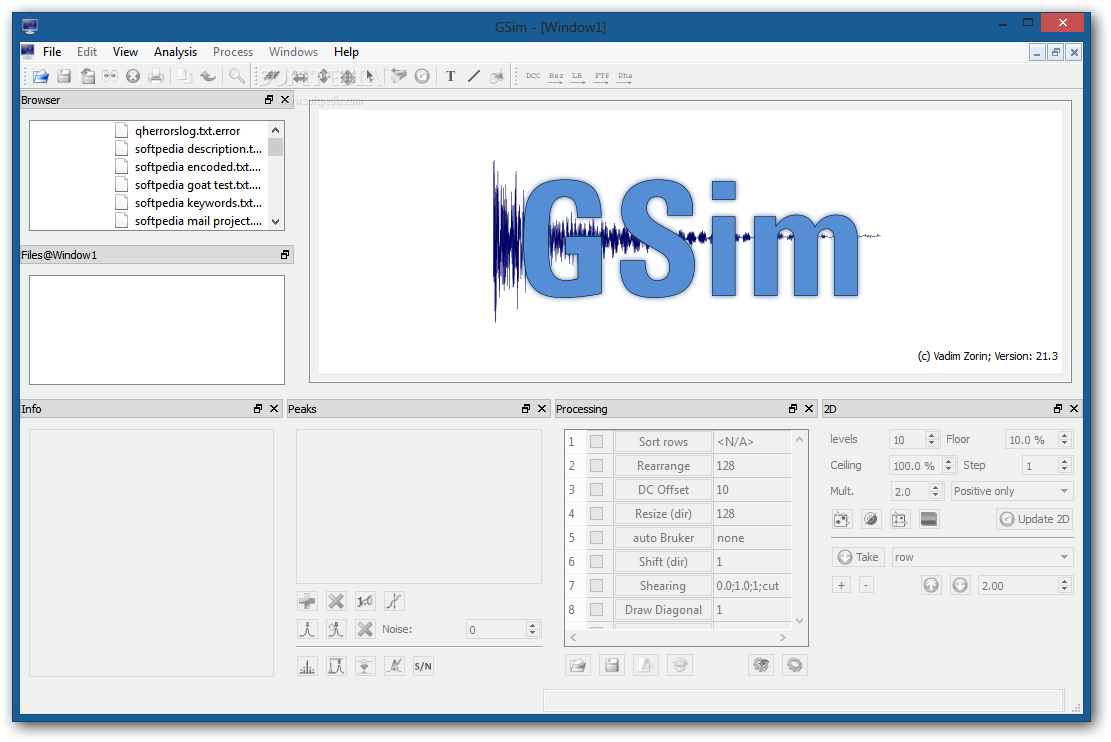The image size is (1111, 742).
Task: Click the Print toolbar icon
Action: pyautogui.click(x=156, y=76)
